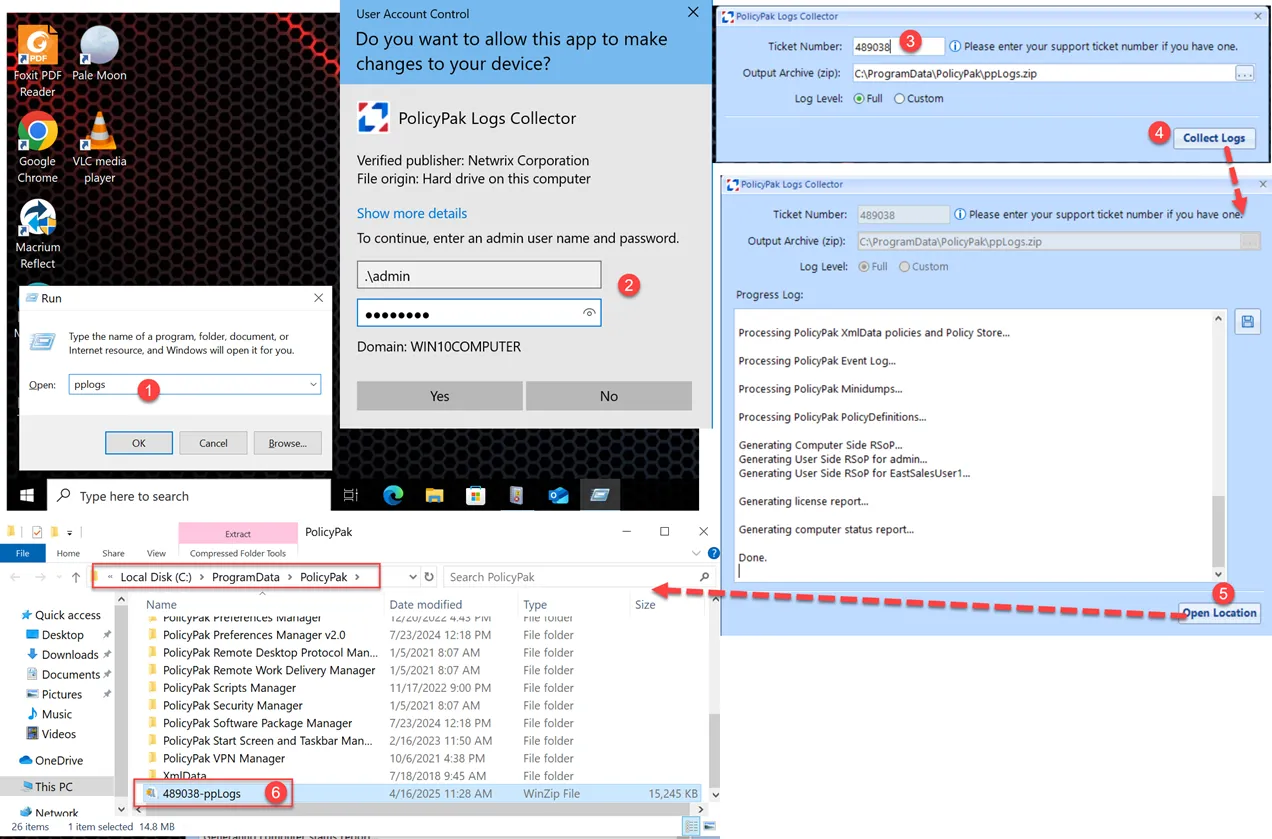Screen dimensions: 1272x839
Task: Click the save log disk icon in Logs Collector
Action: pos(1245,320)
